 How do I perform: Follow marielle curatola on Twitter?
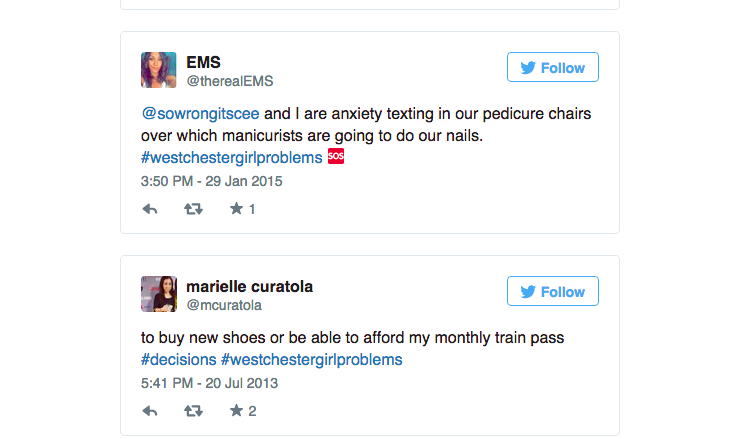(553, 292)
